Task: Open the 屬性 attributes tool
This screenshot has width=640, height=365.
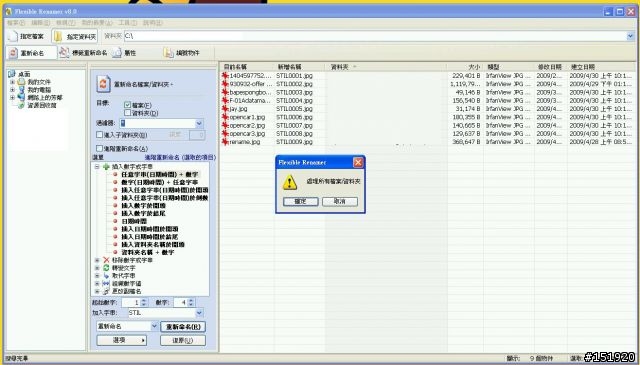Action: [118, 53]
